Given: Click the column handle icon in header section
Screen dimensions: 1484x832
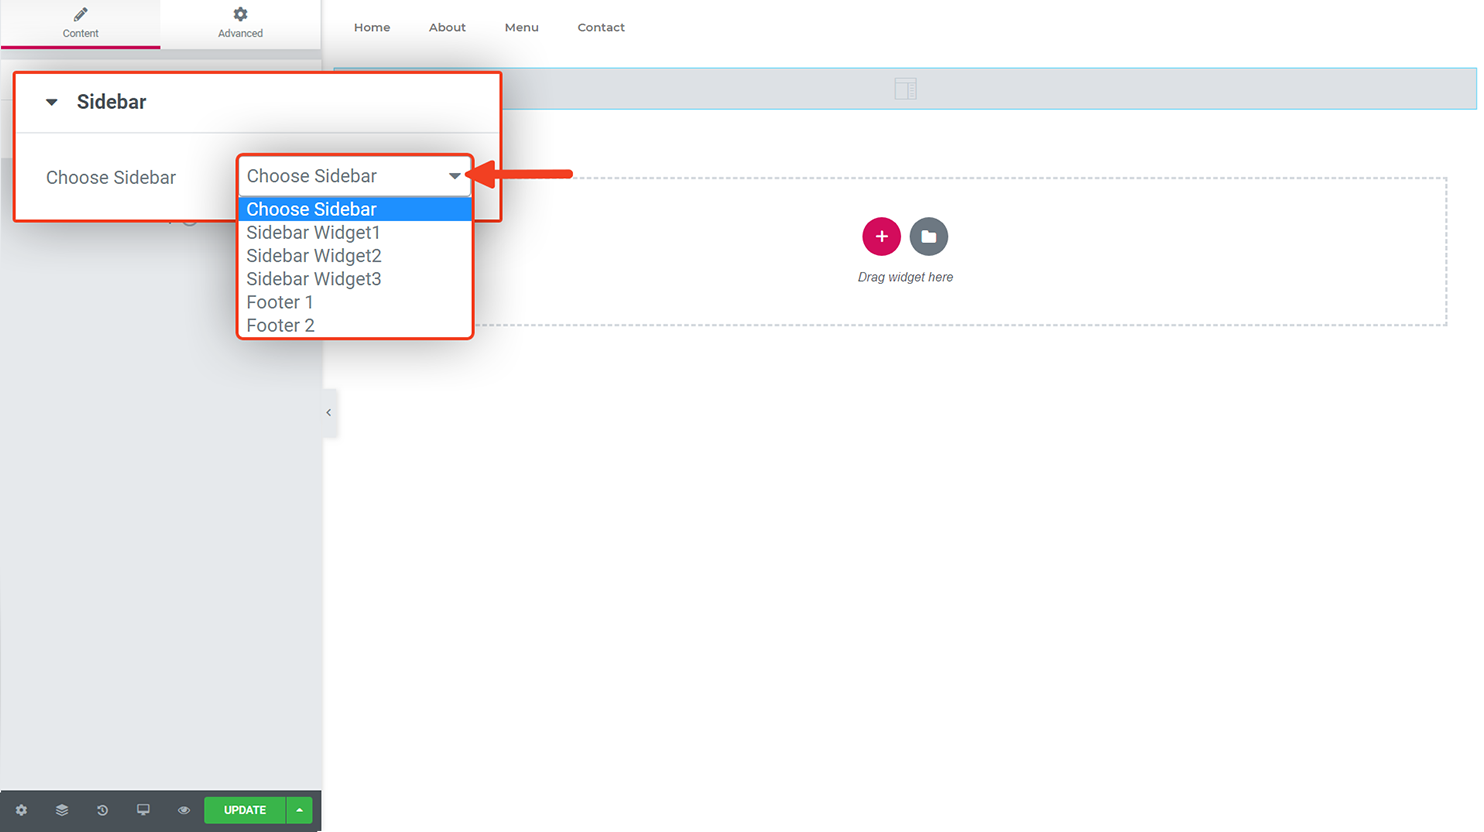Looking at the screenshot, I should point(905,89).
